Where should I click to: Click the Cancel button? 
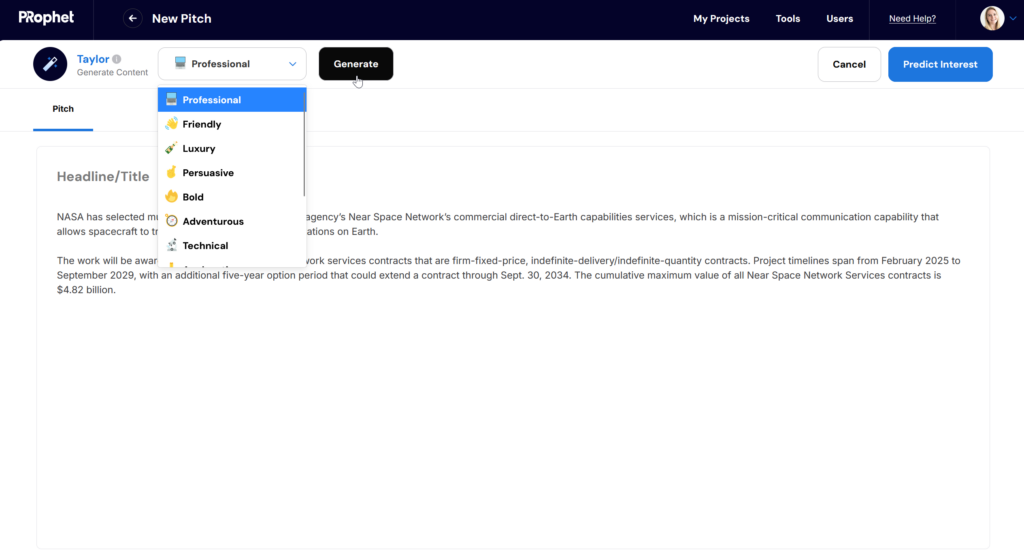[849, 64]
